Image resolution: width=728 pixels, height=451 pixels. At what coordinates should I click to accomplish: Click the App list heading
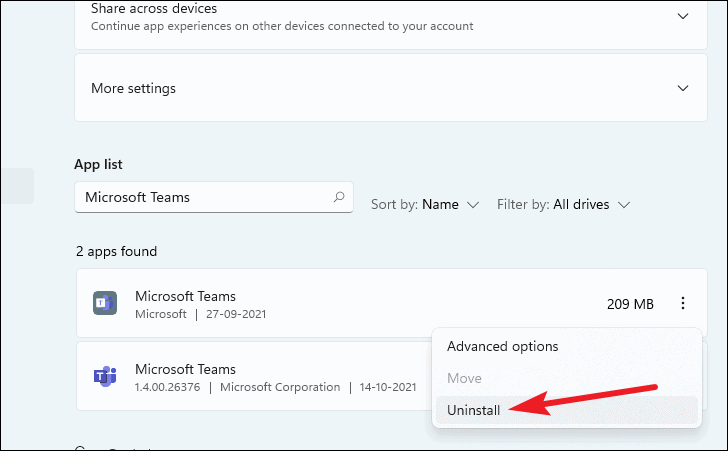click(x=98, y=164)
